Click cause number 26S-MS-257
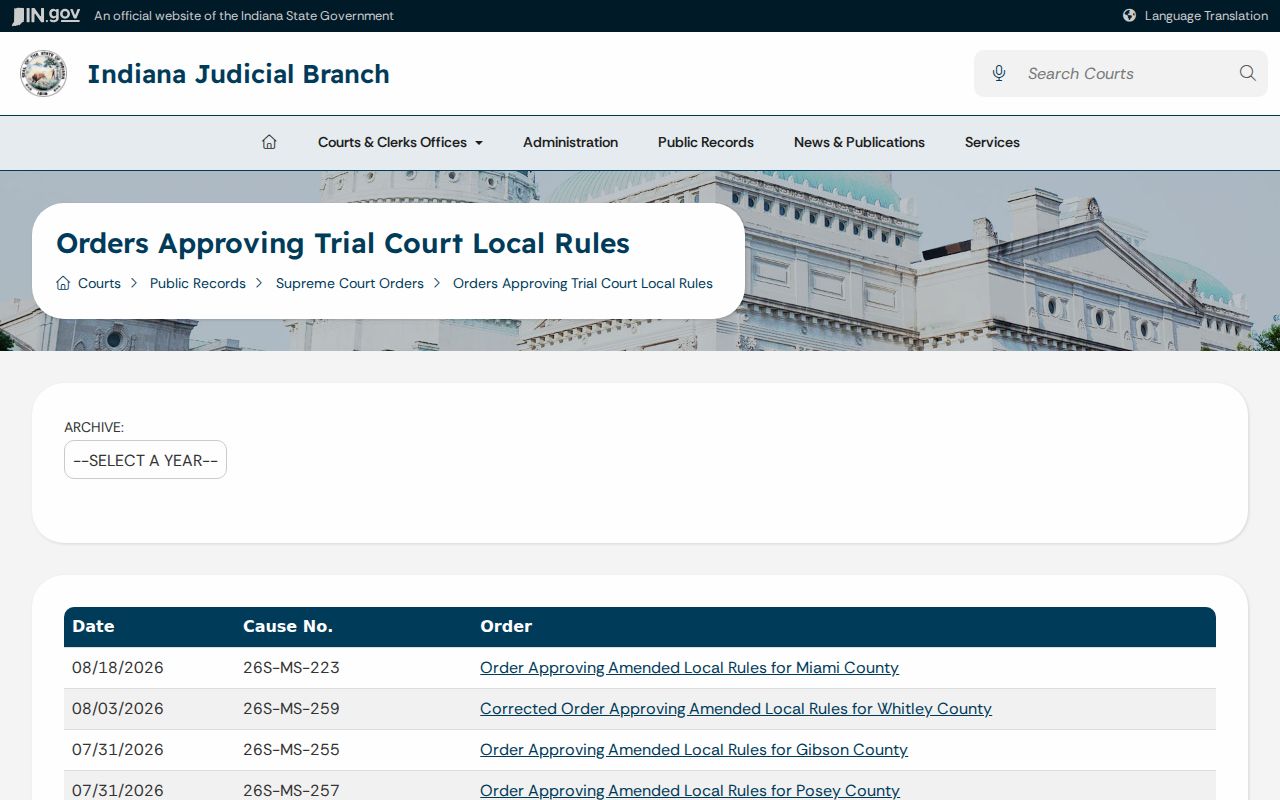1280x800 pixels. click(291, 790)
